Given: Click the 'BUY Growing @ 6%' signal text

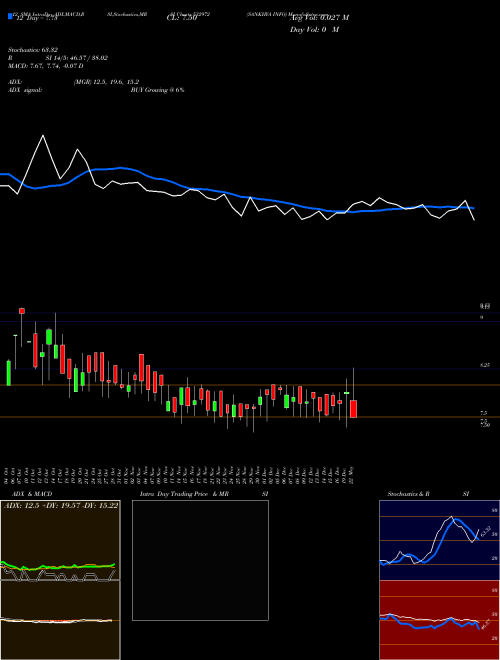Looking at the screenshot, I should pyautogui.click(x=157, y=90).
